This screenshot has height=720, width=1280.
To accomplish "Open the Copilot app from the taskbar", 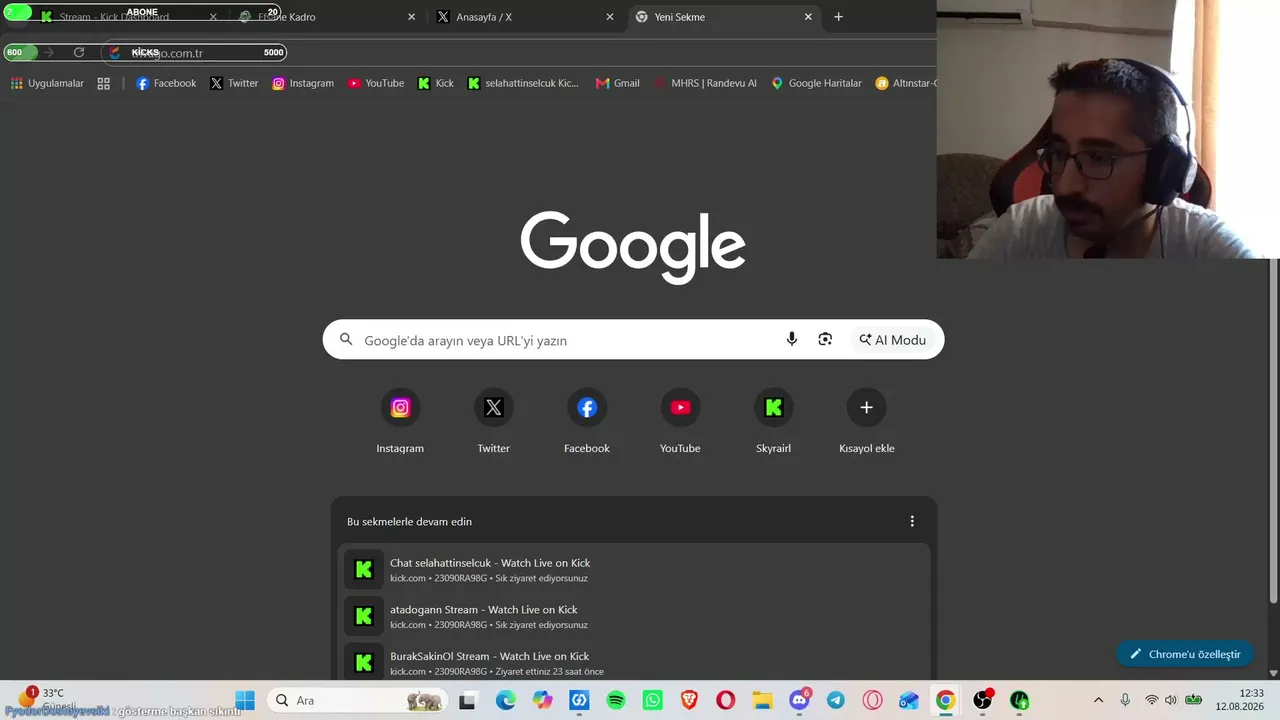I will tap(543, 700).
